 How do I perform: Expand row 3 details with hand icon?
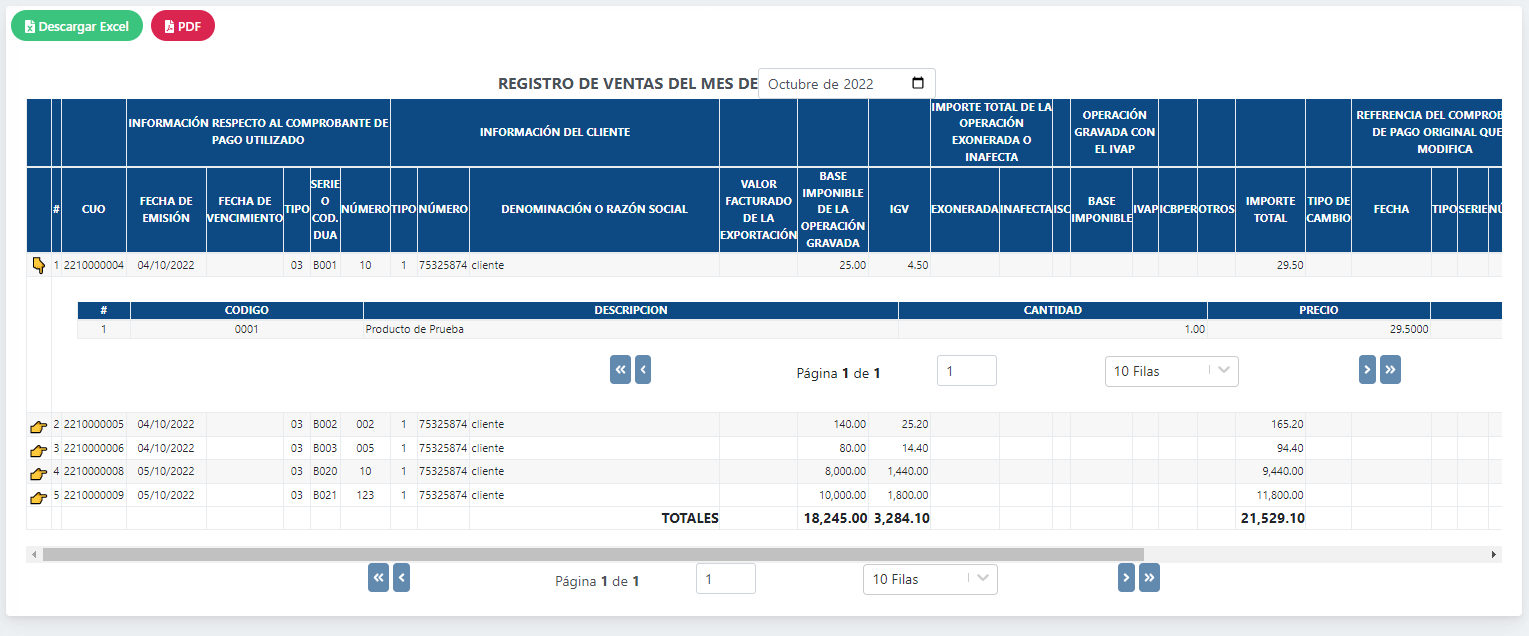(39, 449)
